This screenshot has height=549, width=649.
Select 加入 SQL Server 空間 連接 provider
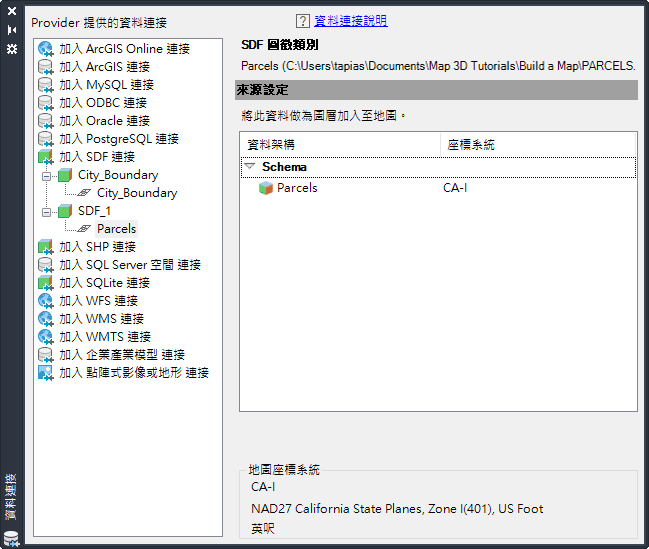(x=130, y=265)
